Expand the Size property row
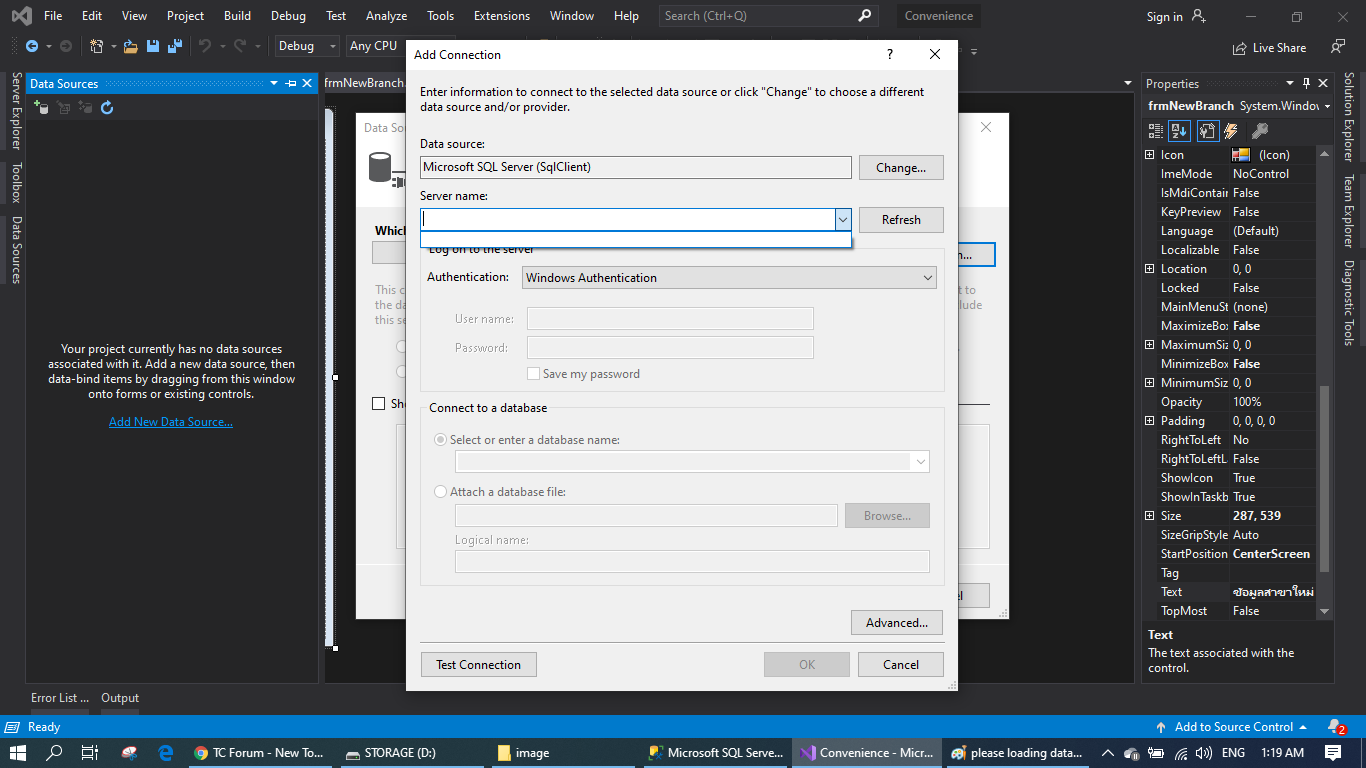This screenshot has height=768, width=1366. click(x=1150, y=516)
